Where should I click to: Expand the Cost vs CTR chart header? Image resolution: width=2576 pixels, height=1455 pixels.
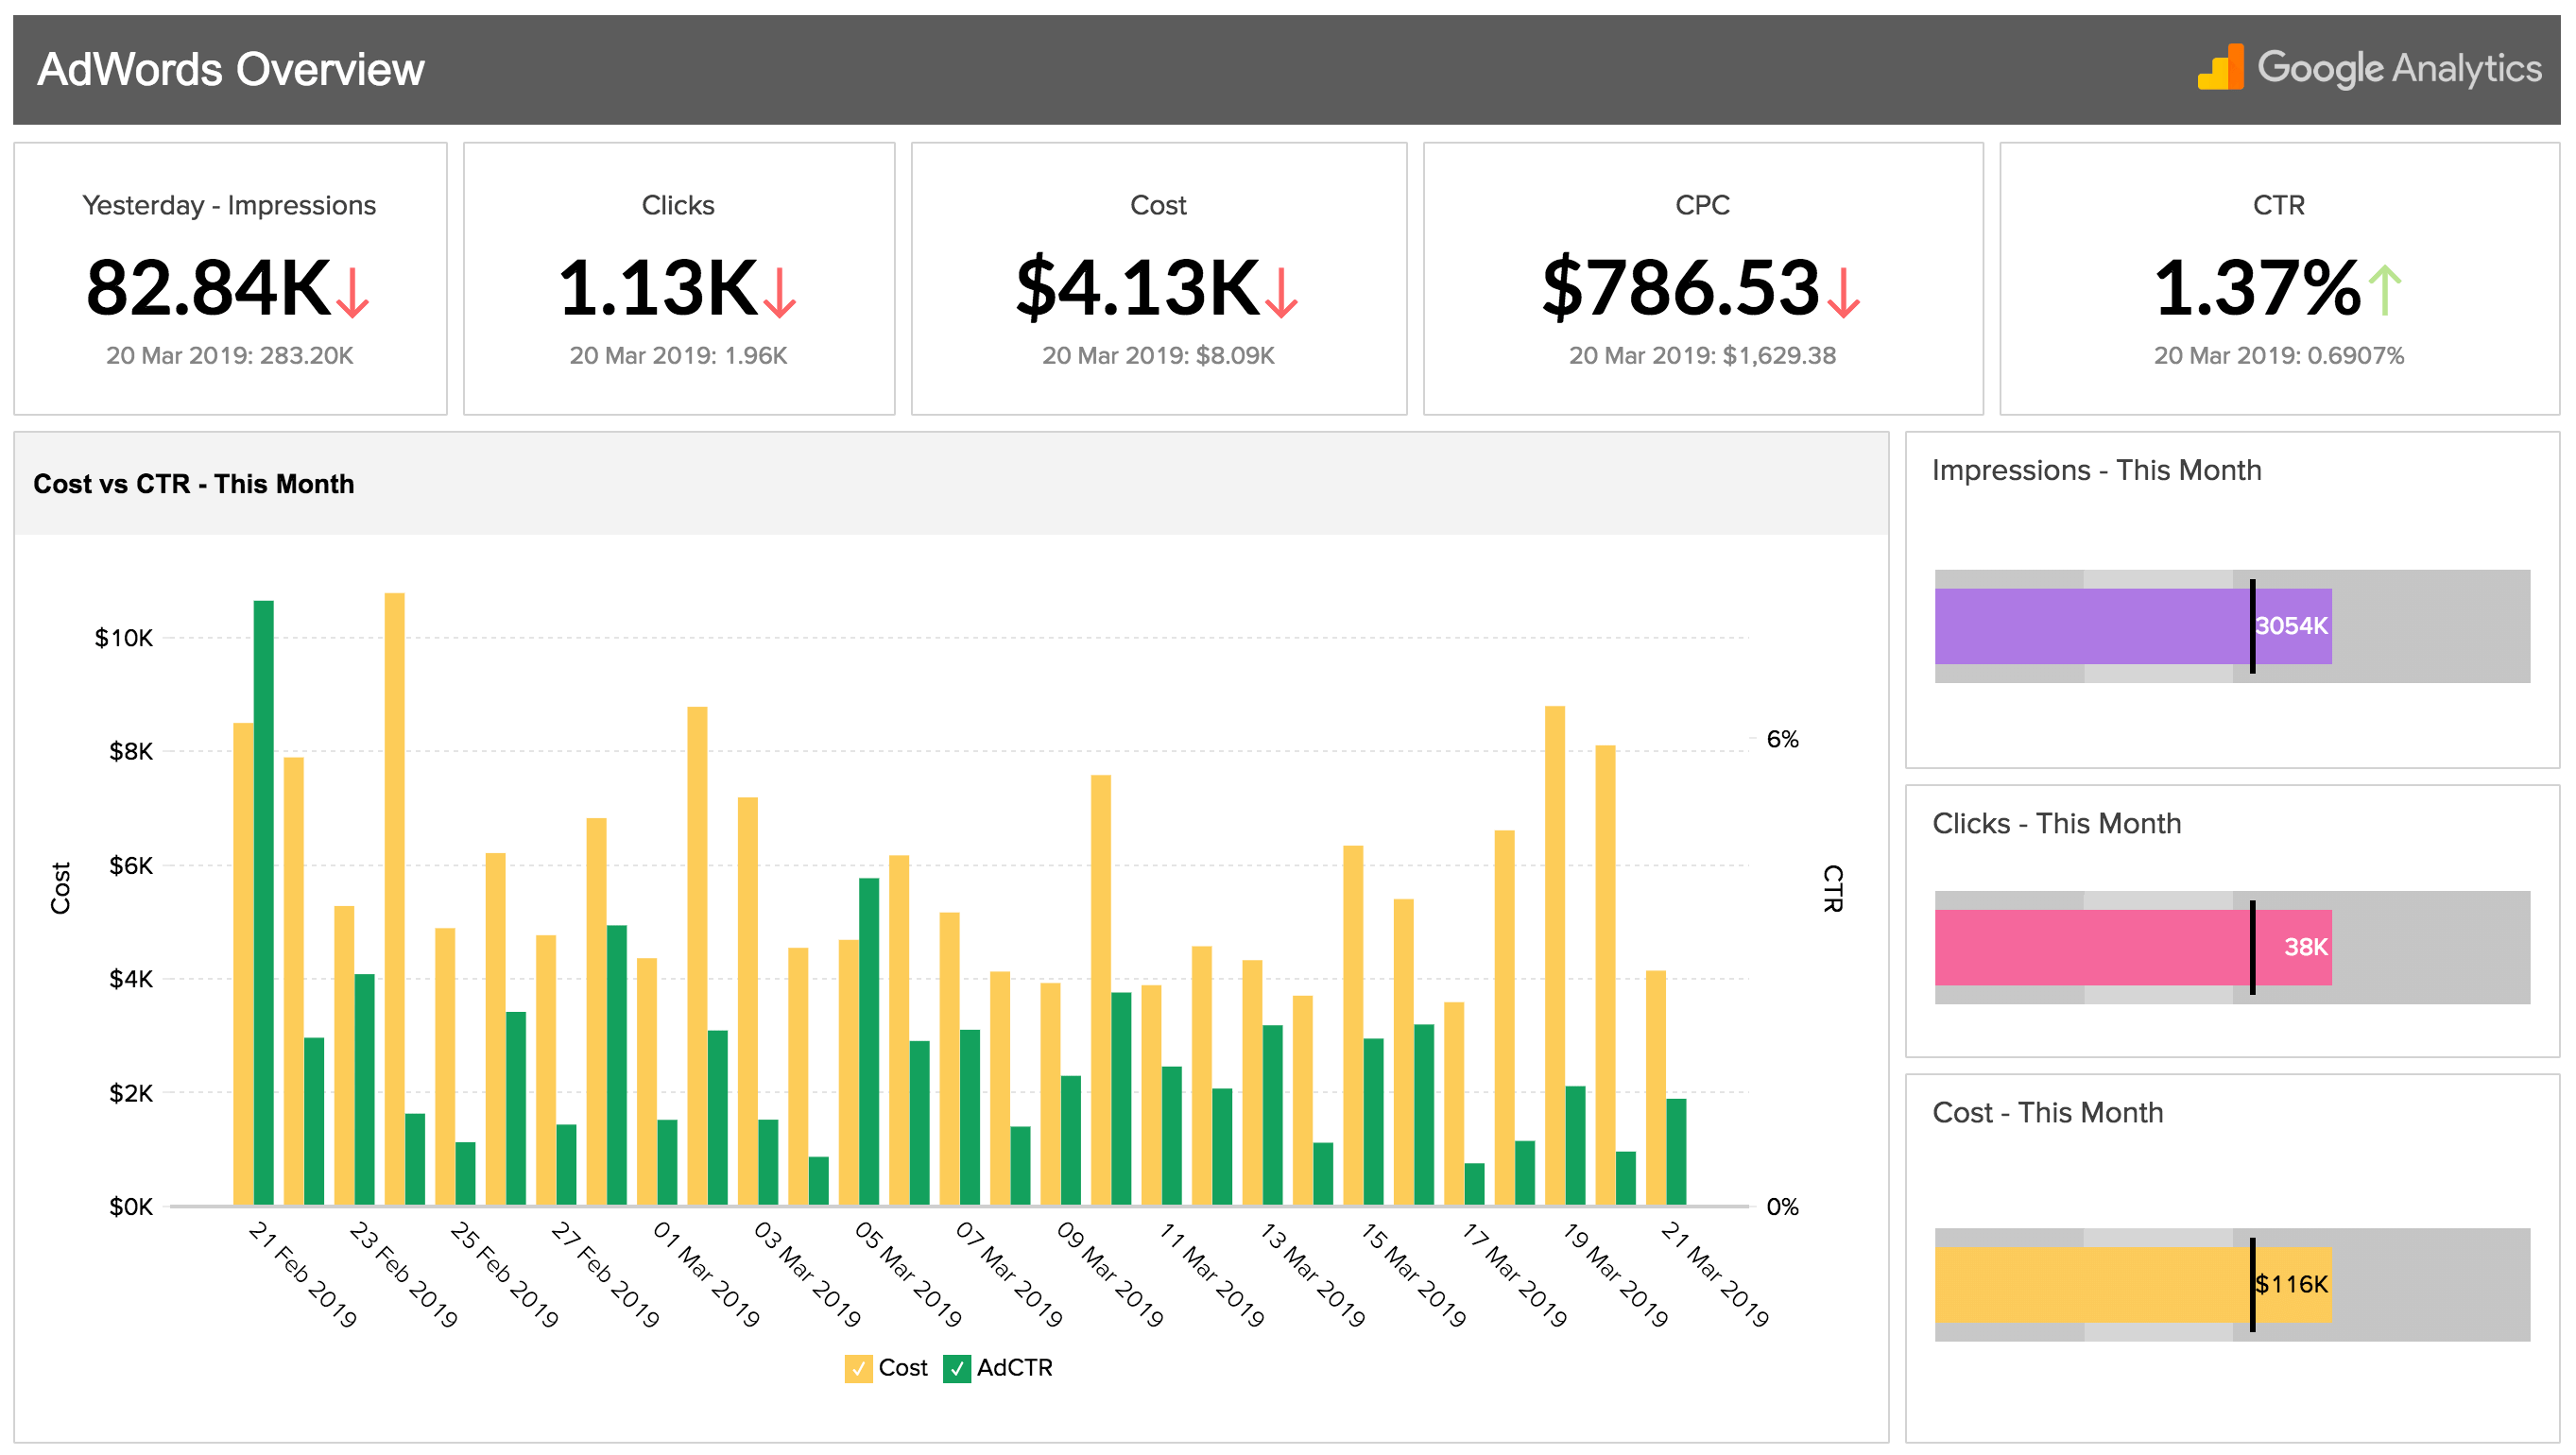pos(194,483)
